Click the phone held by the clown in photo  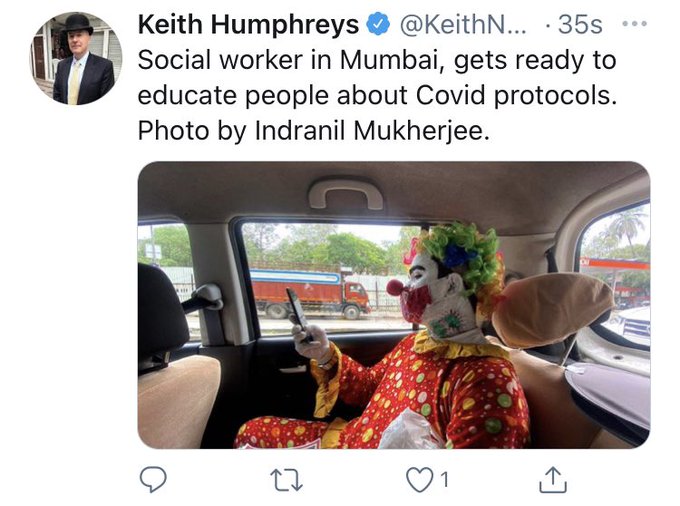[299, 313]
